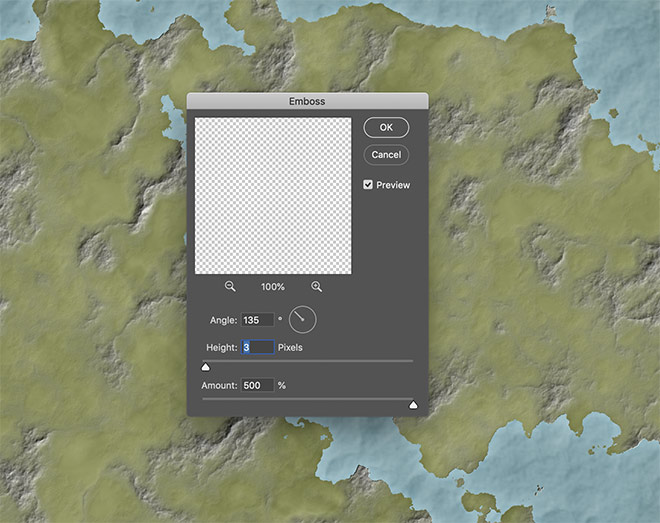Focus the Height value field
Viewport: 660px width, 523px height.
click(257, 347)
